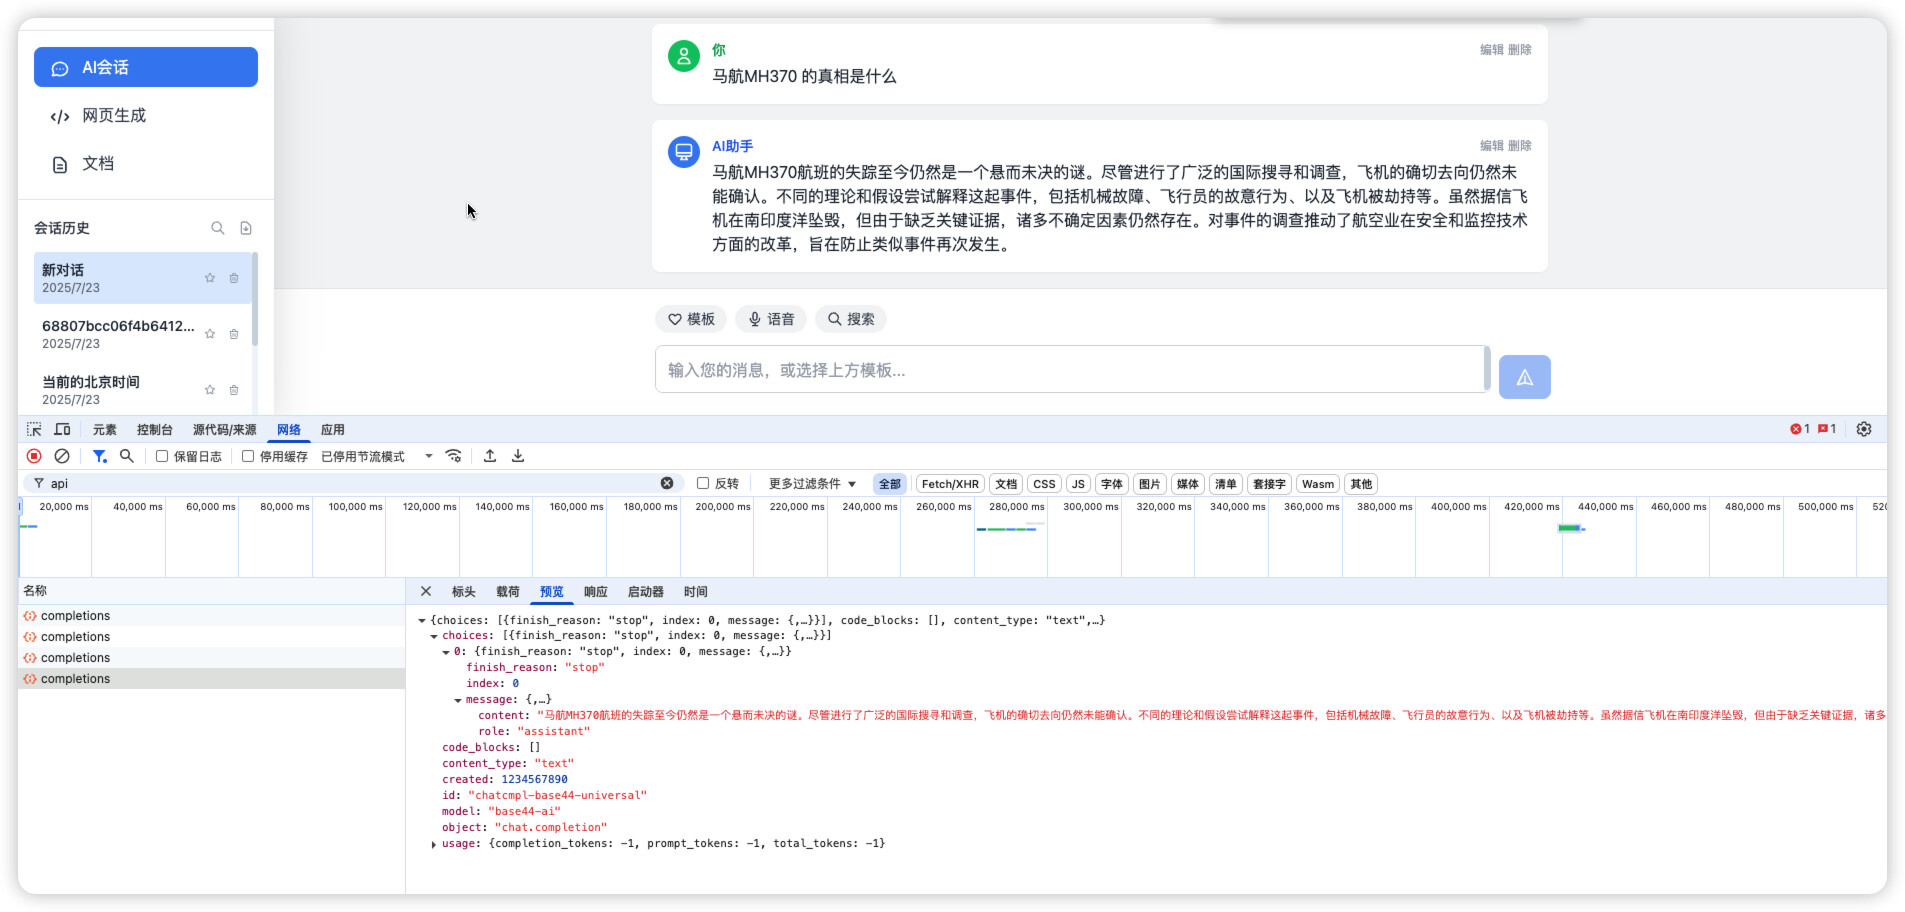The height and width of the screenshot is (912, 1905).
Task: Click the message input field
Action: coord(1070,370)
